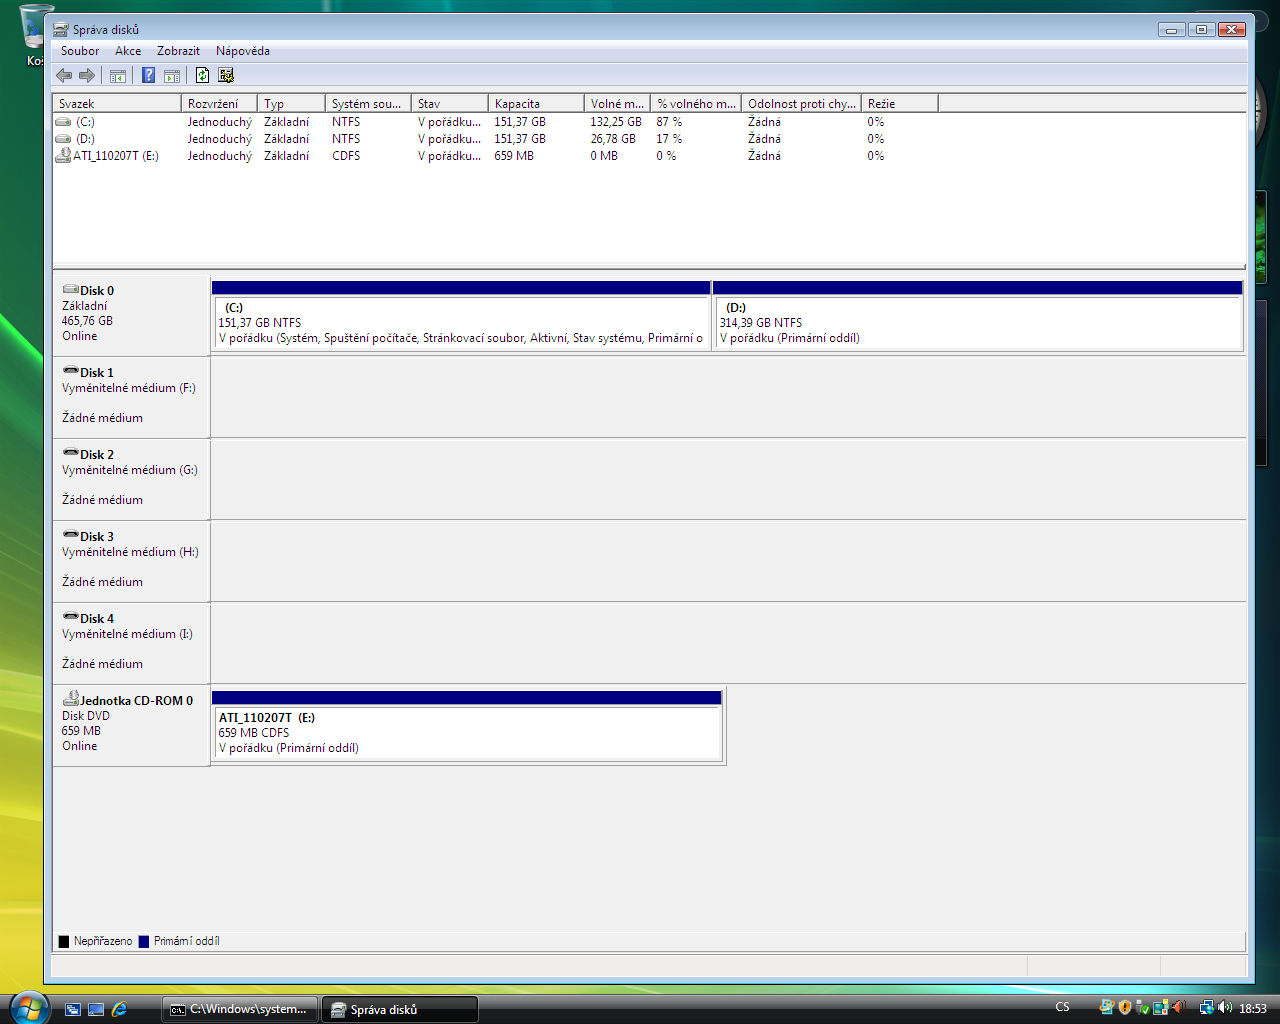
Task: Open the settings toolbar icon after refresh
Action: [226, 75]
